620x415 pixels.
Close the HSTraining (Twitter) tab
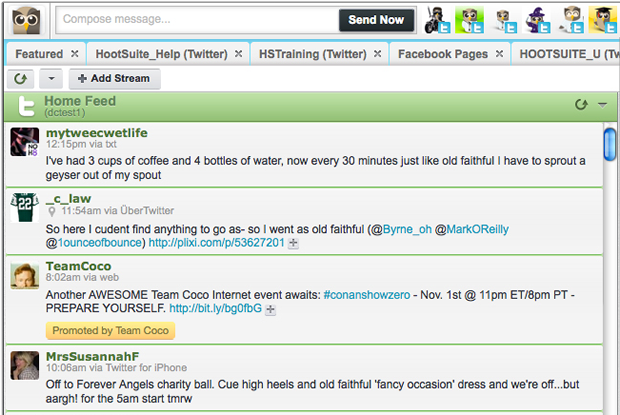(x=377, y=53)
